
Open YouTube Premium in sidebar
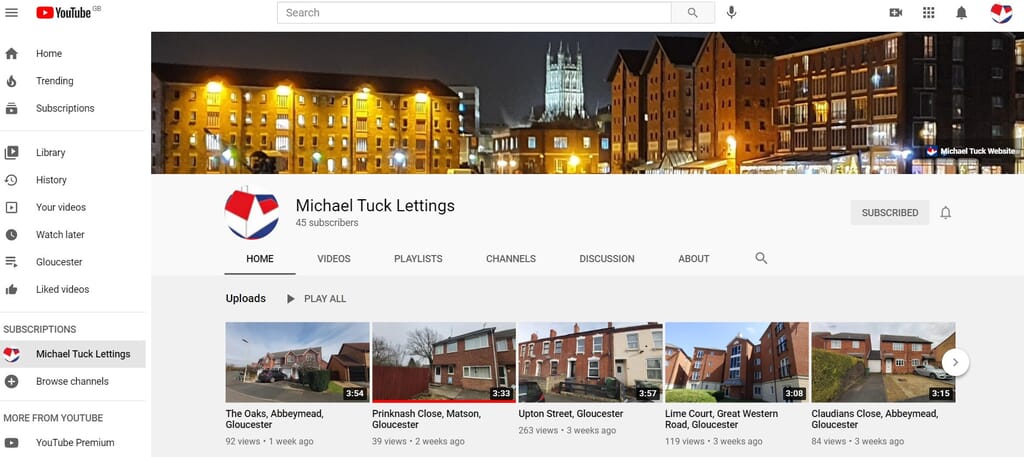[72, 443]
